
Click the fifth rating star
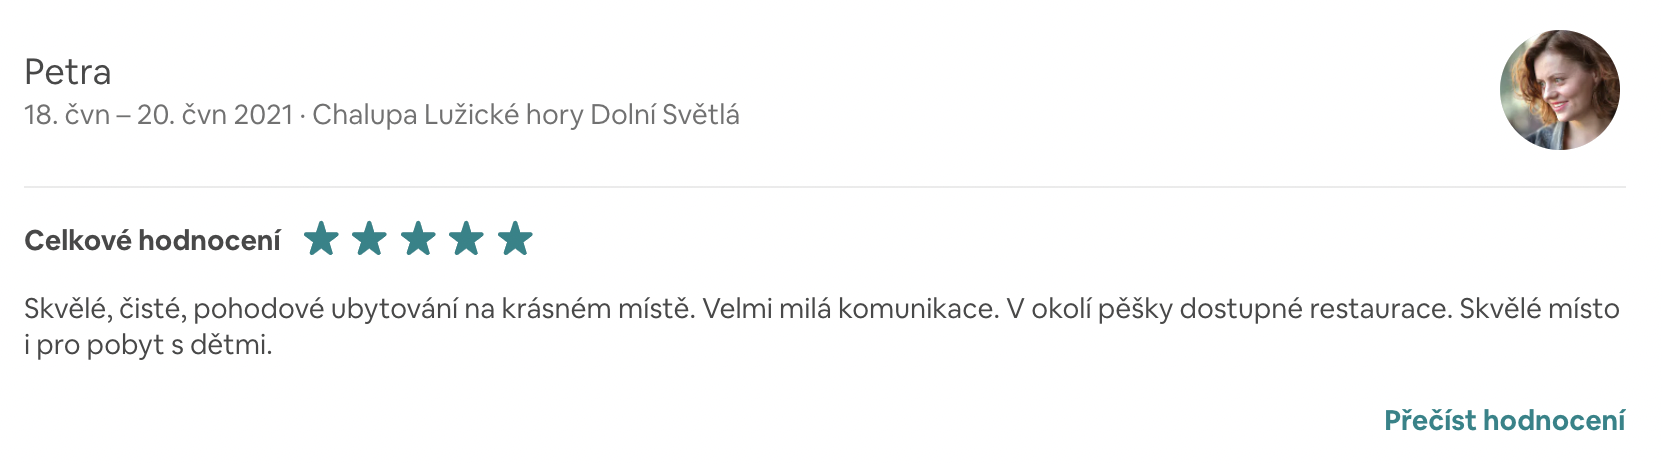515,239
